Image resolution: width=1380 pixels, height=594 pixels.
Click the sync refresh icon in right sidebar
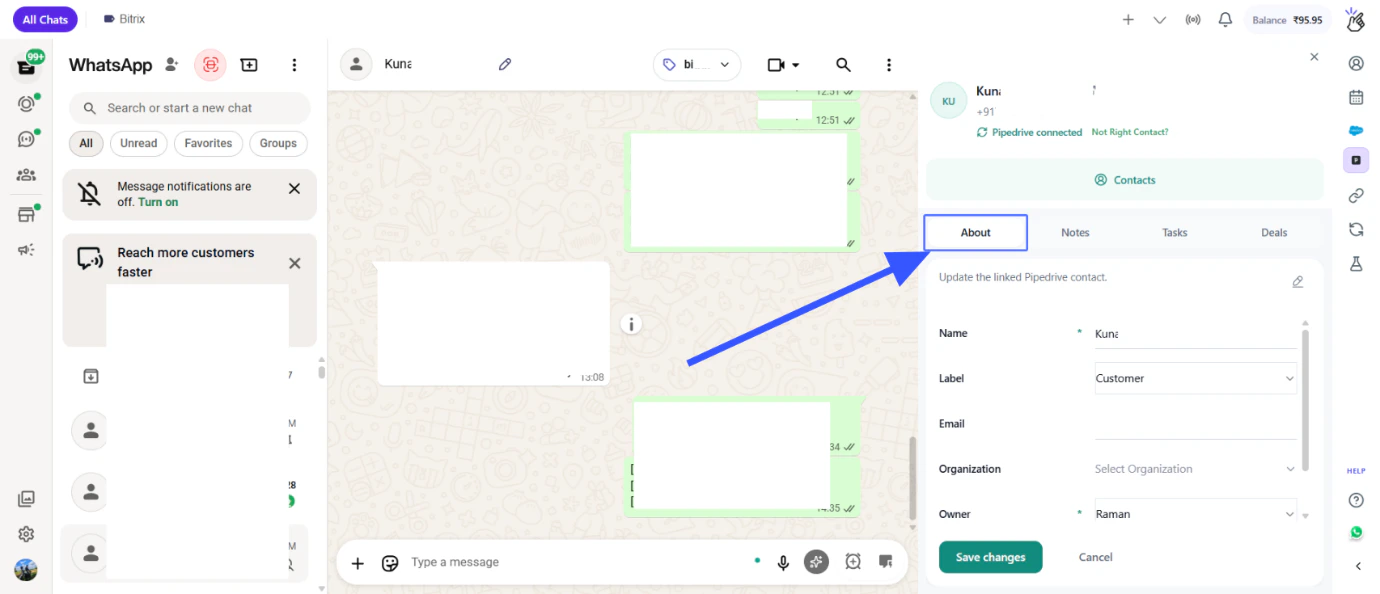pyautogui.click(x=1356, y=229)
